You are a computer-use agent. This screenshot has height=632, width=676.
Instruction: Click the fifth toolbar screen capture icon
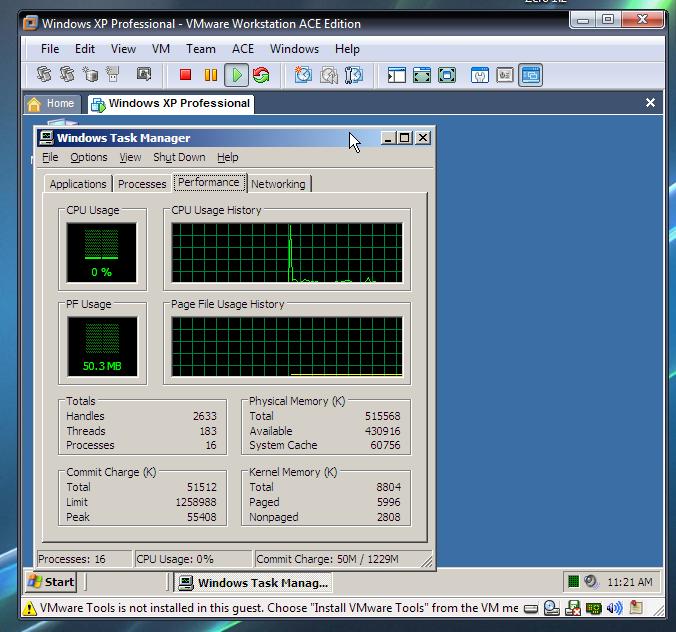coord(144,74)
